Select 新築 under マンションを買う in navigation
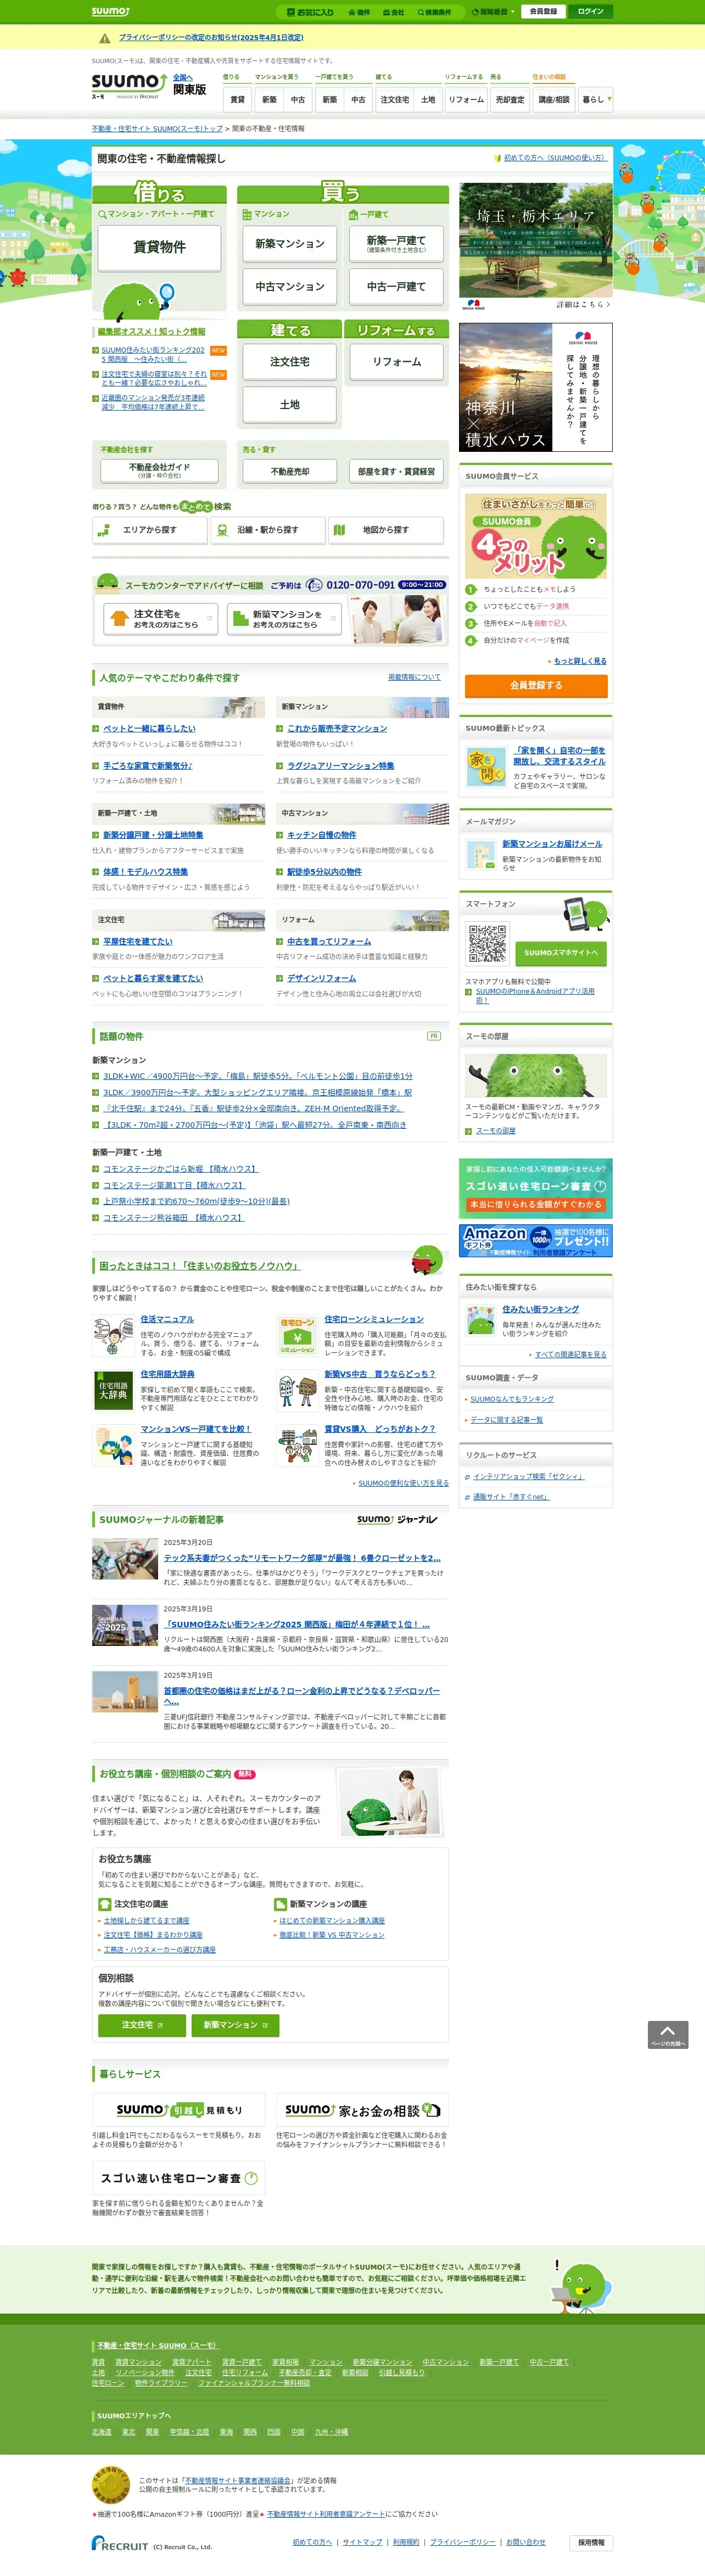Viewport: 705px width, 2576px height. pos(269,99)
